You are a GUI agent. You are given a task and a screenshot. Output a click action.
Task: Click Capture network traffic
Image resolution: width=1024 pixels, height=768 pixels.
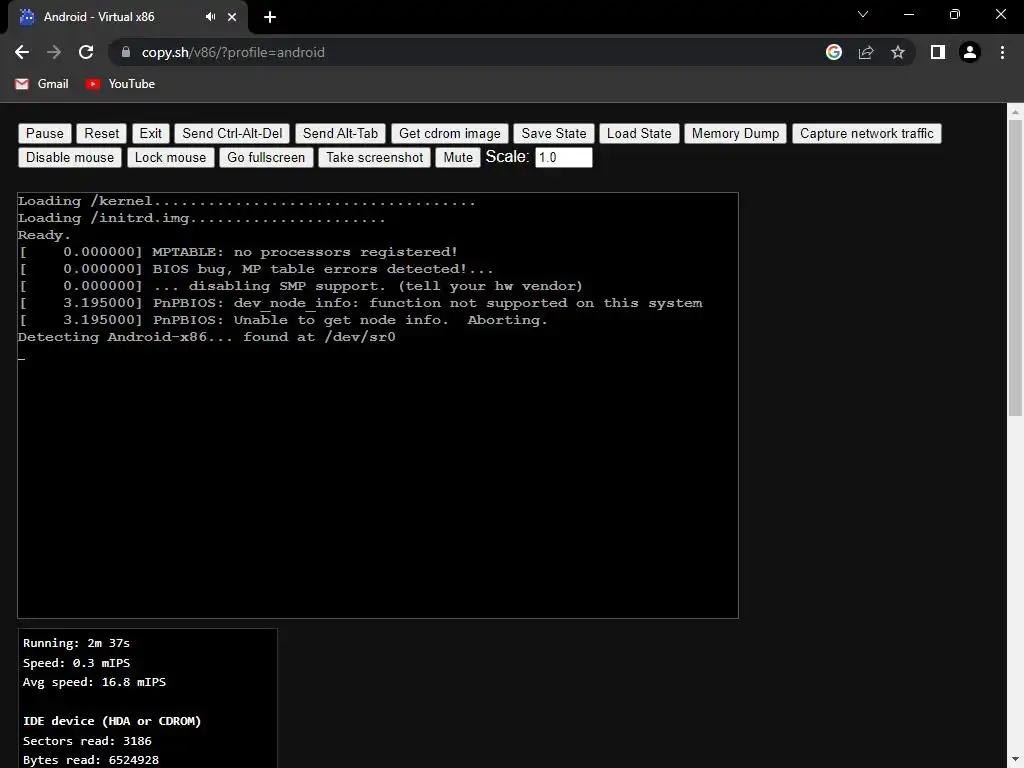tap(867, 133)
